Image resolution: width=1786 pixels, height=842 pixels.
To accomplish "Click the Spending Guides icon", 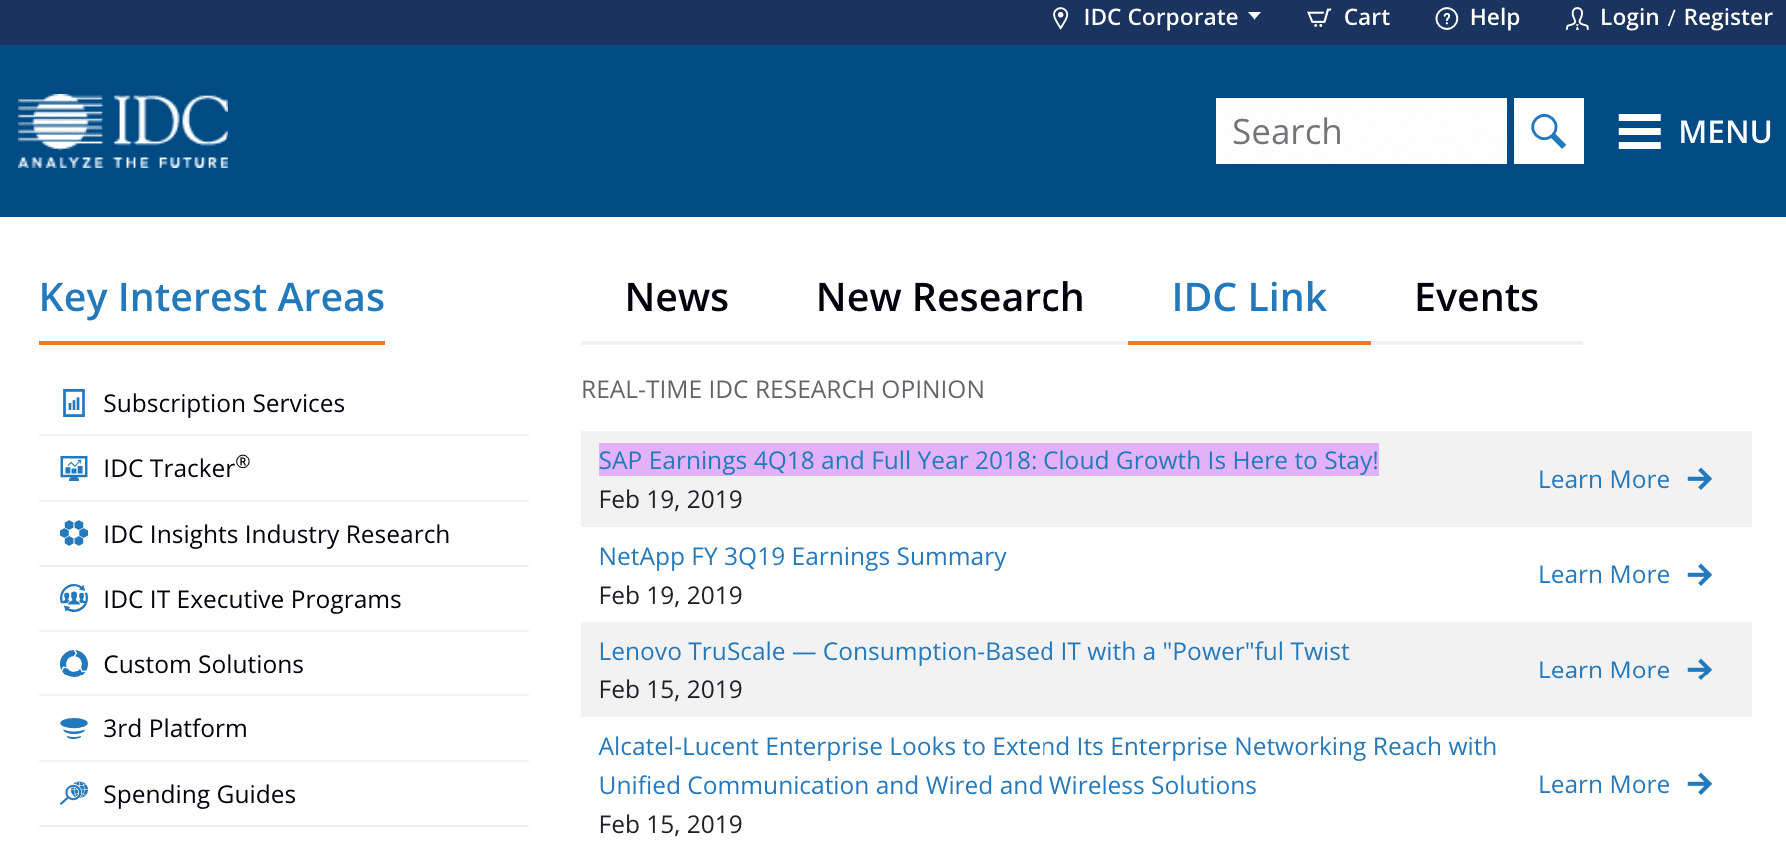I will coord(74,793).
